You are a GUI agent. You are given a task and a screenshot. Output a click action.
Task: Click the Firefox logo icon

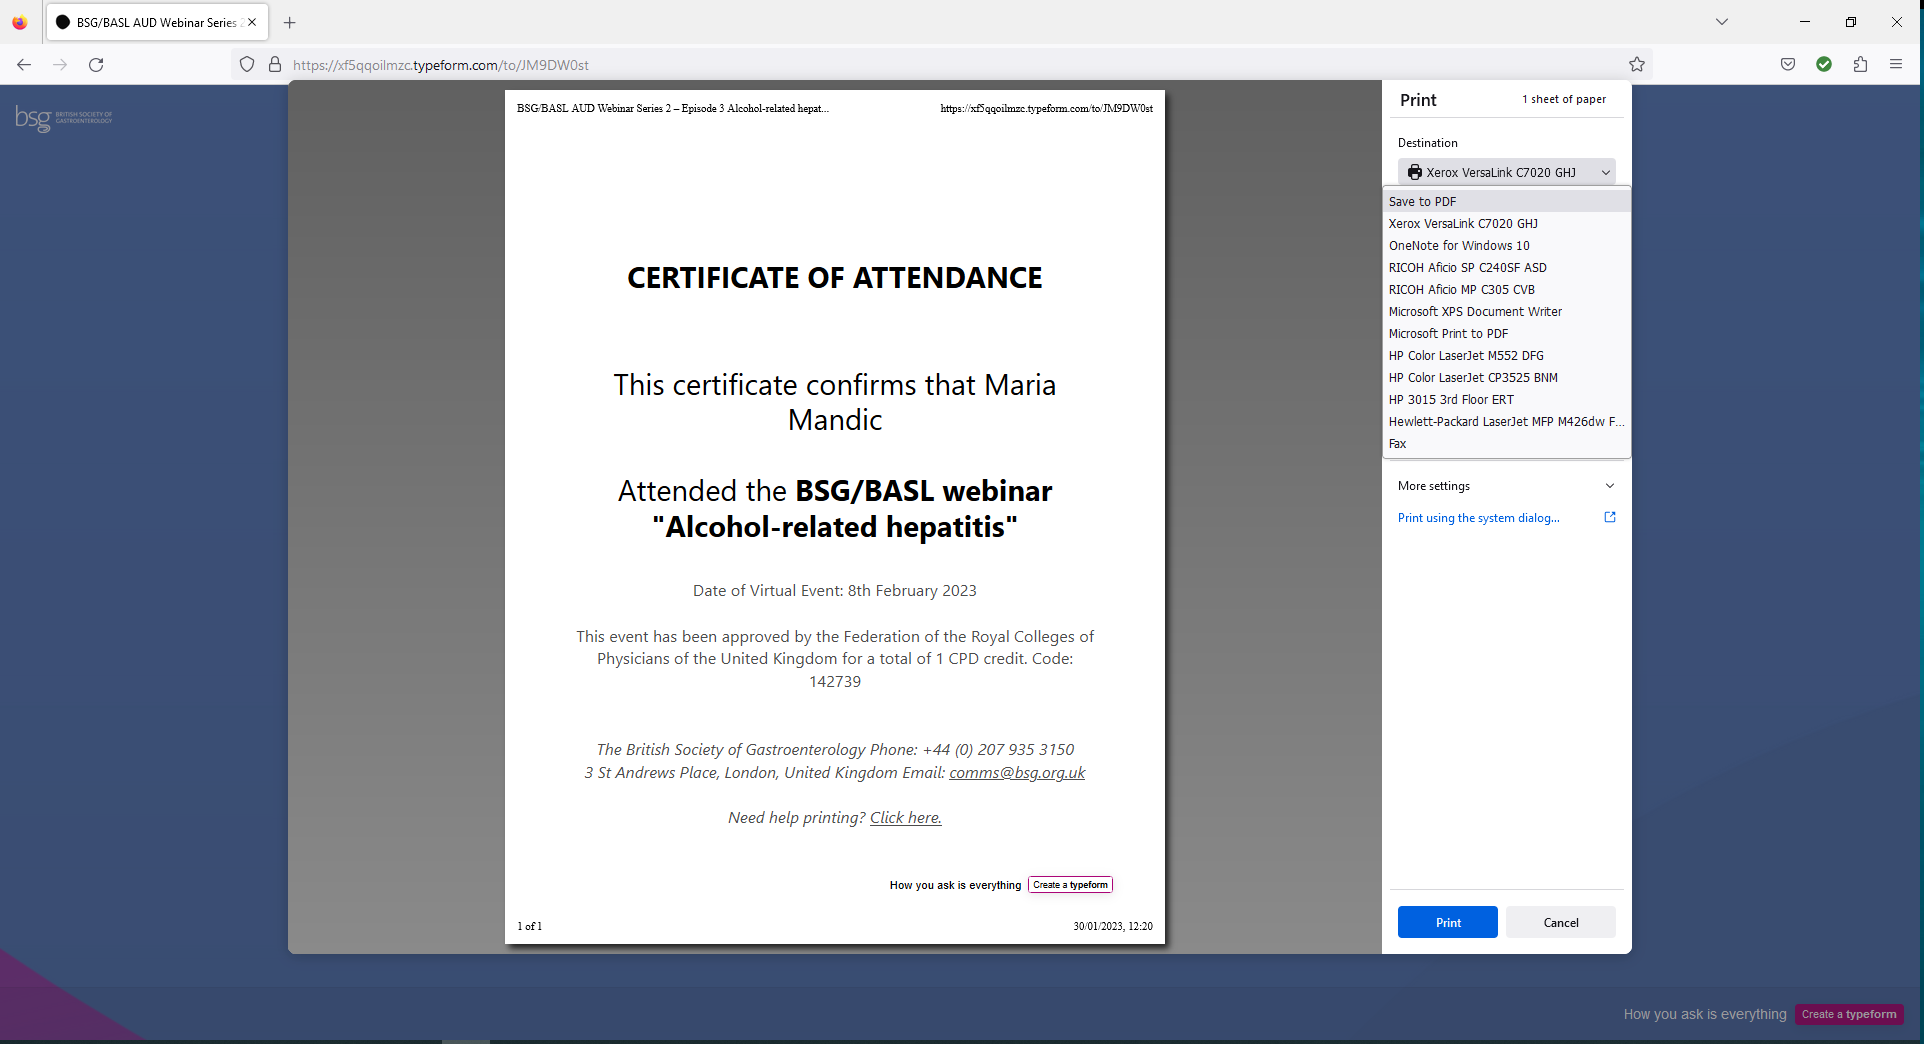[x=20, y=22]
